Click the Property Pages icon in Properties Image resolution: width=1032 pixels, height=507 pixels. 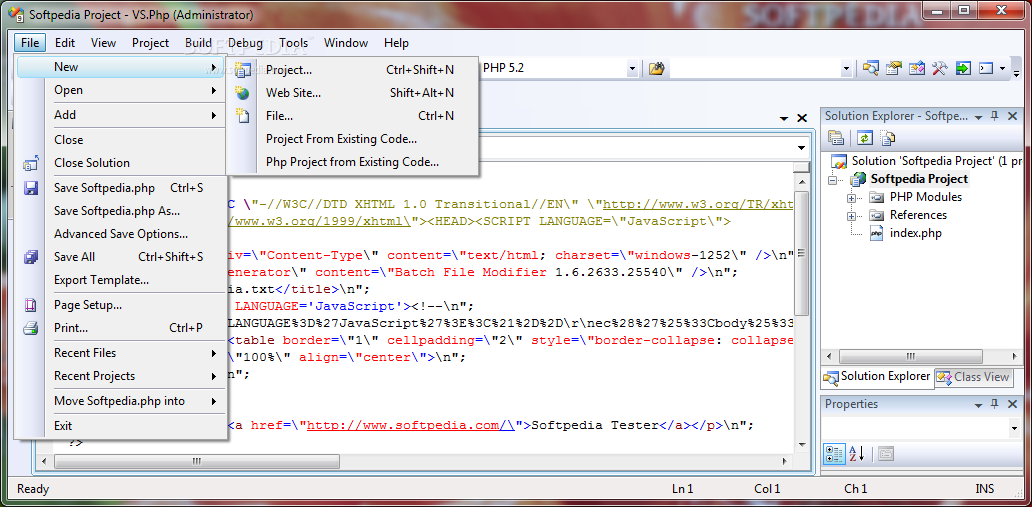click(885, 454)
